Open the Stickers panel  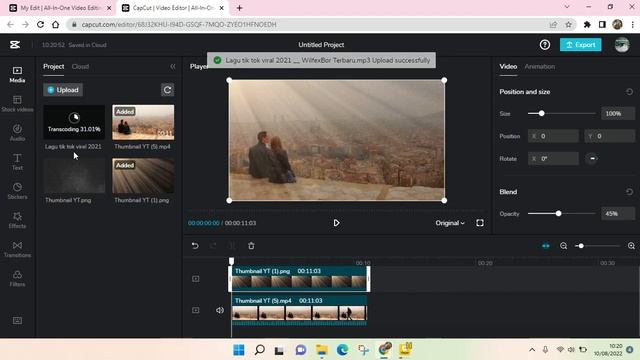pos(17,191)
